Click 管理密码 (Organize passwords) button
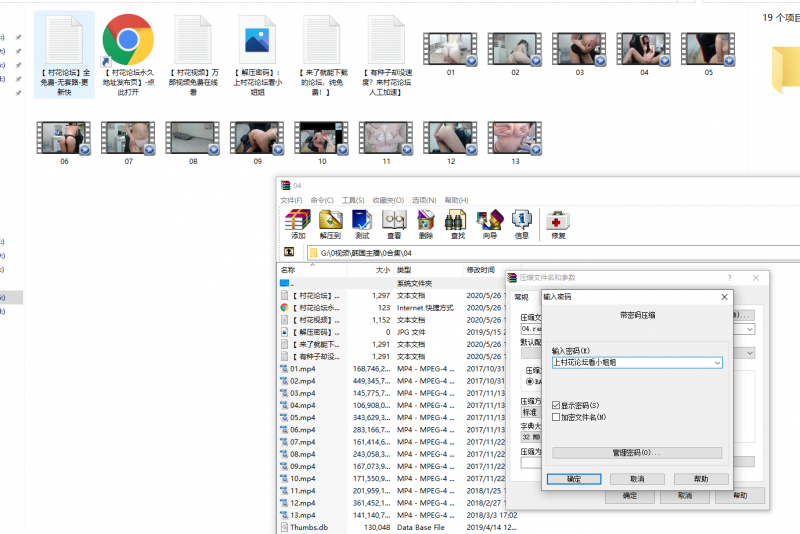800x534 pixels. coord(636,453)
